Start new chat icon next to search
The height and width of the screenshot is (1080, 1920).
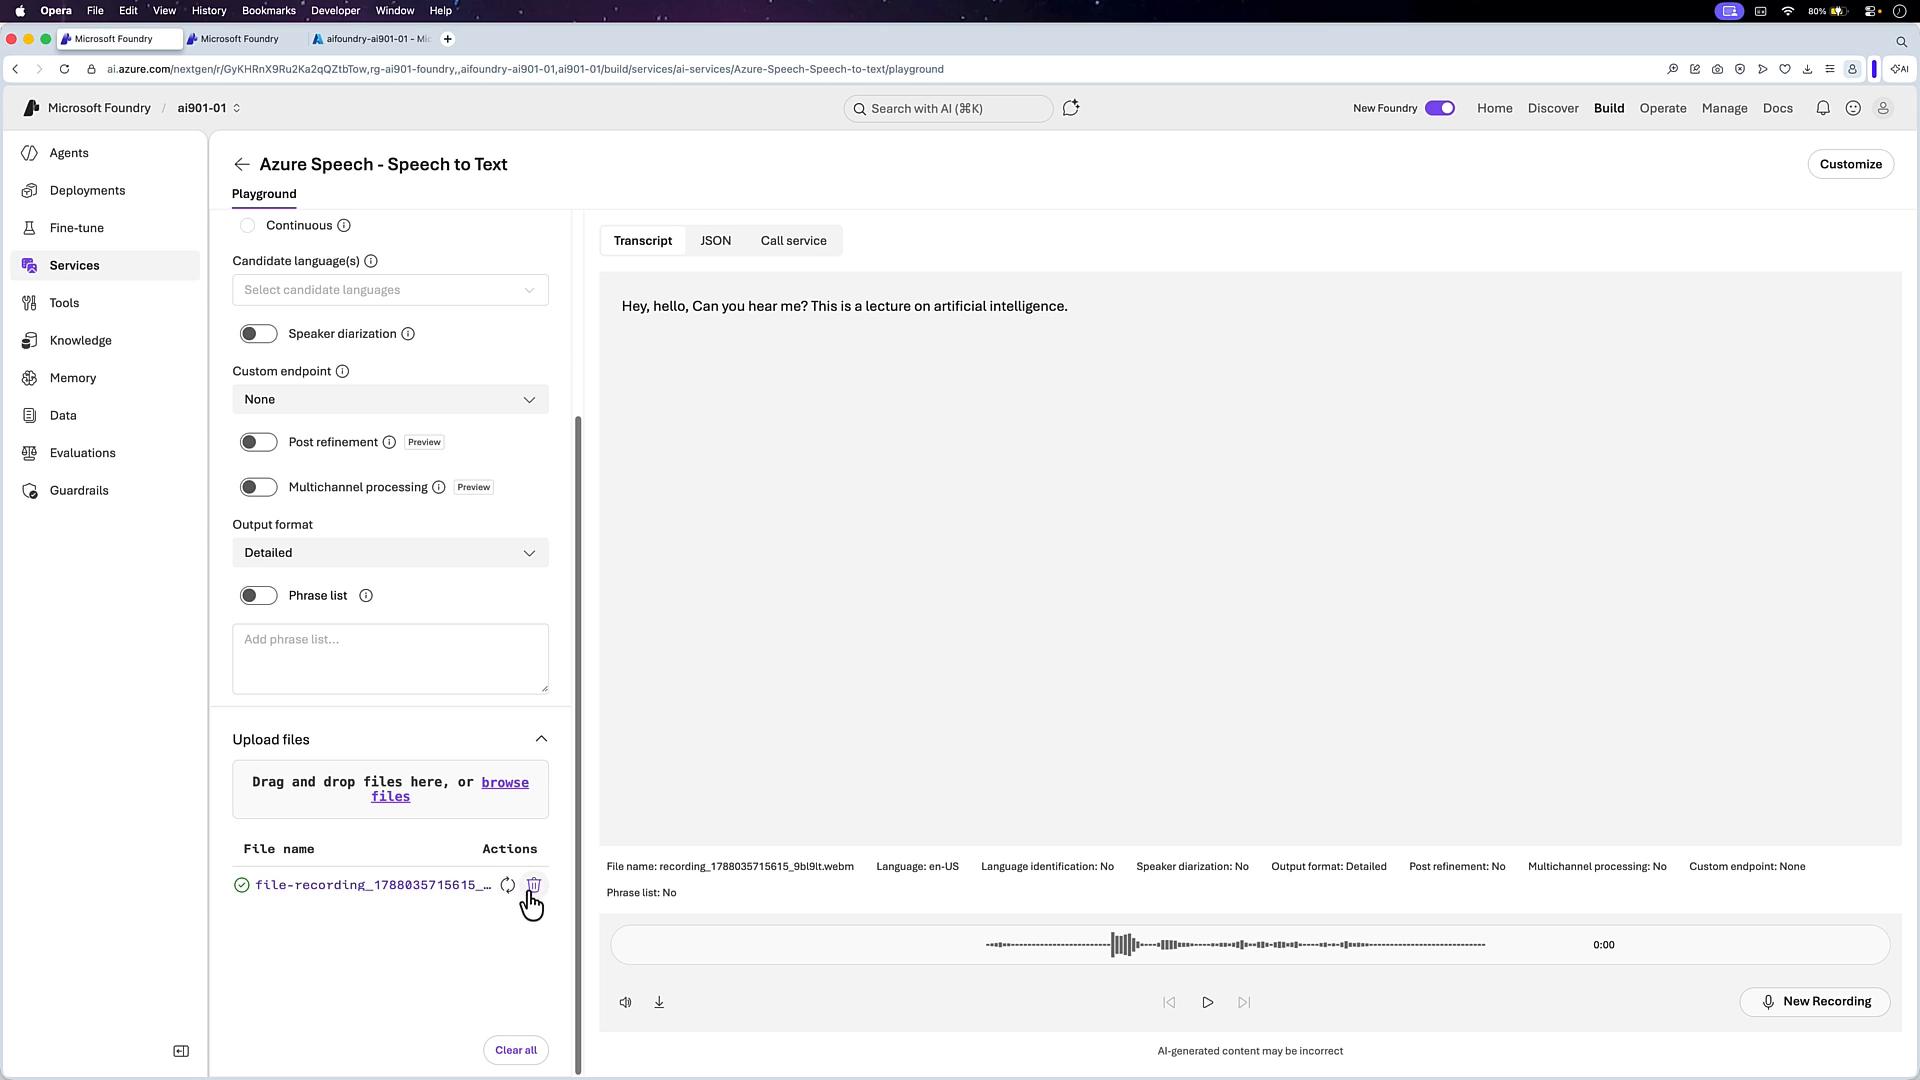1071,108
